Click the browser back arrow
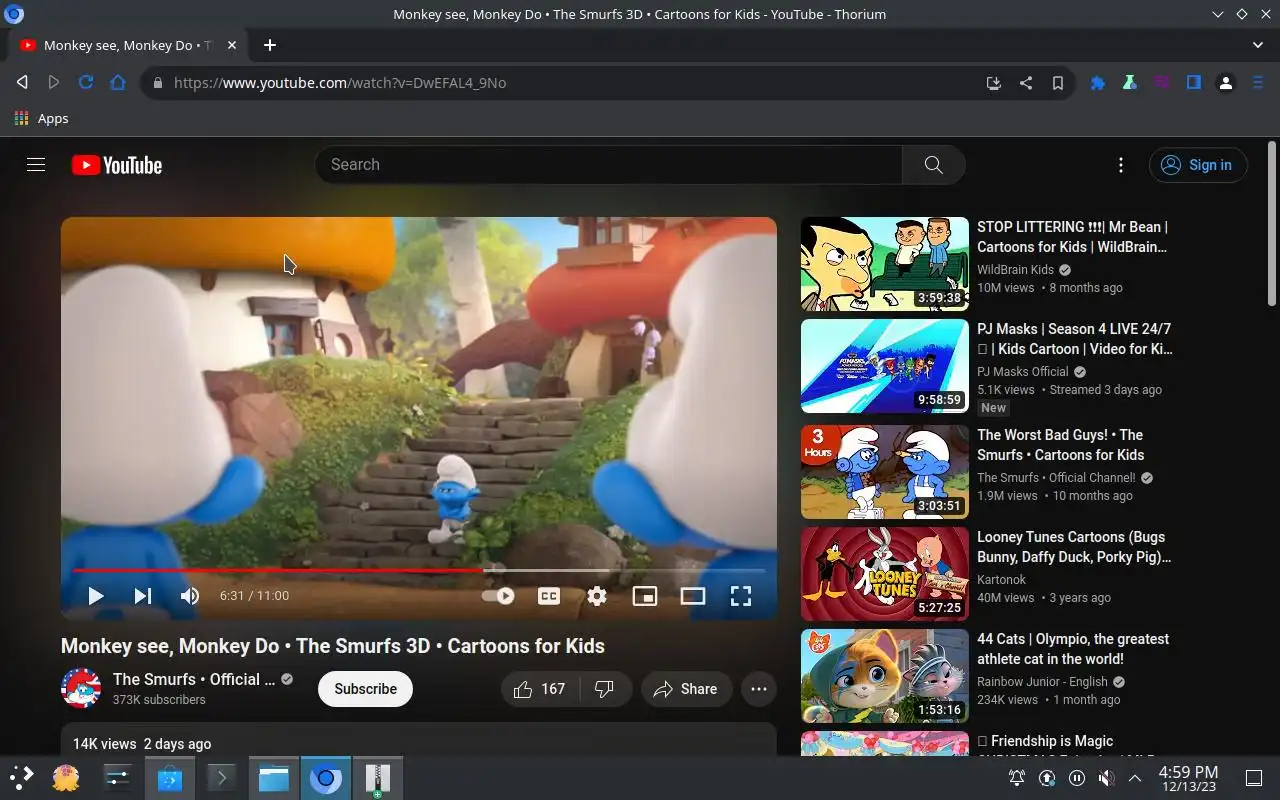The height and width of the screenshot is (800, 1280). click(22, 83)
